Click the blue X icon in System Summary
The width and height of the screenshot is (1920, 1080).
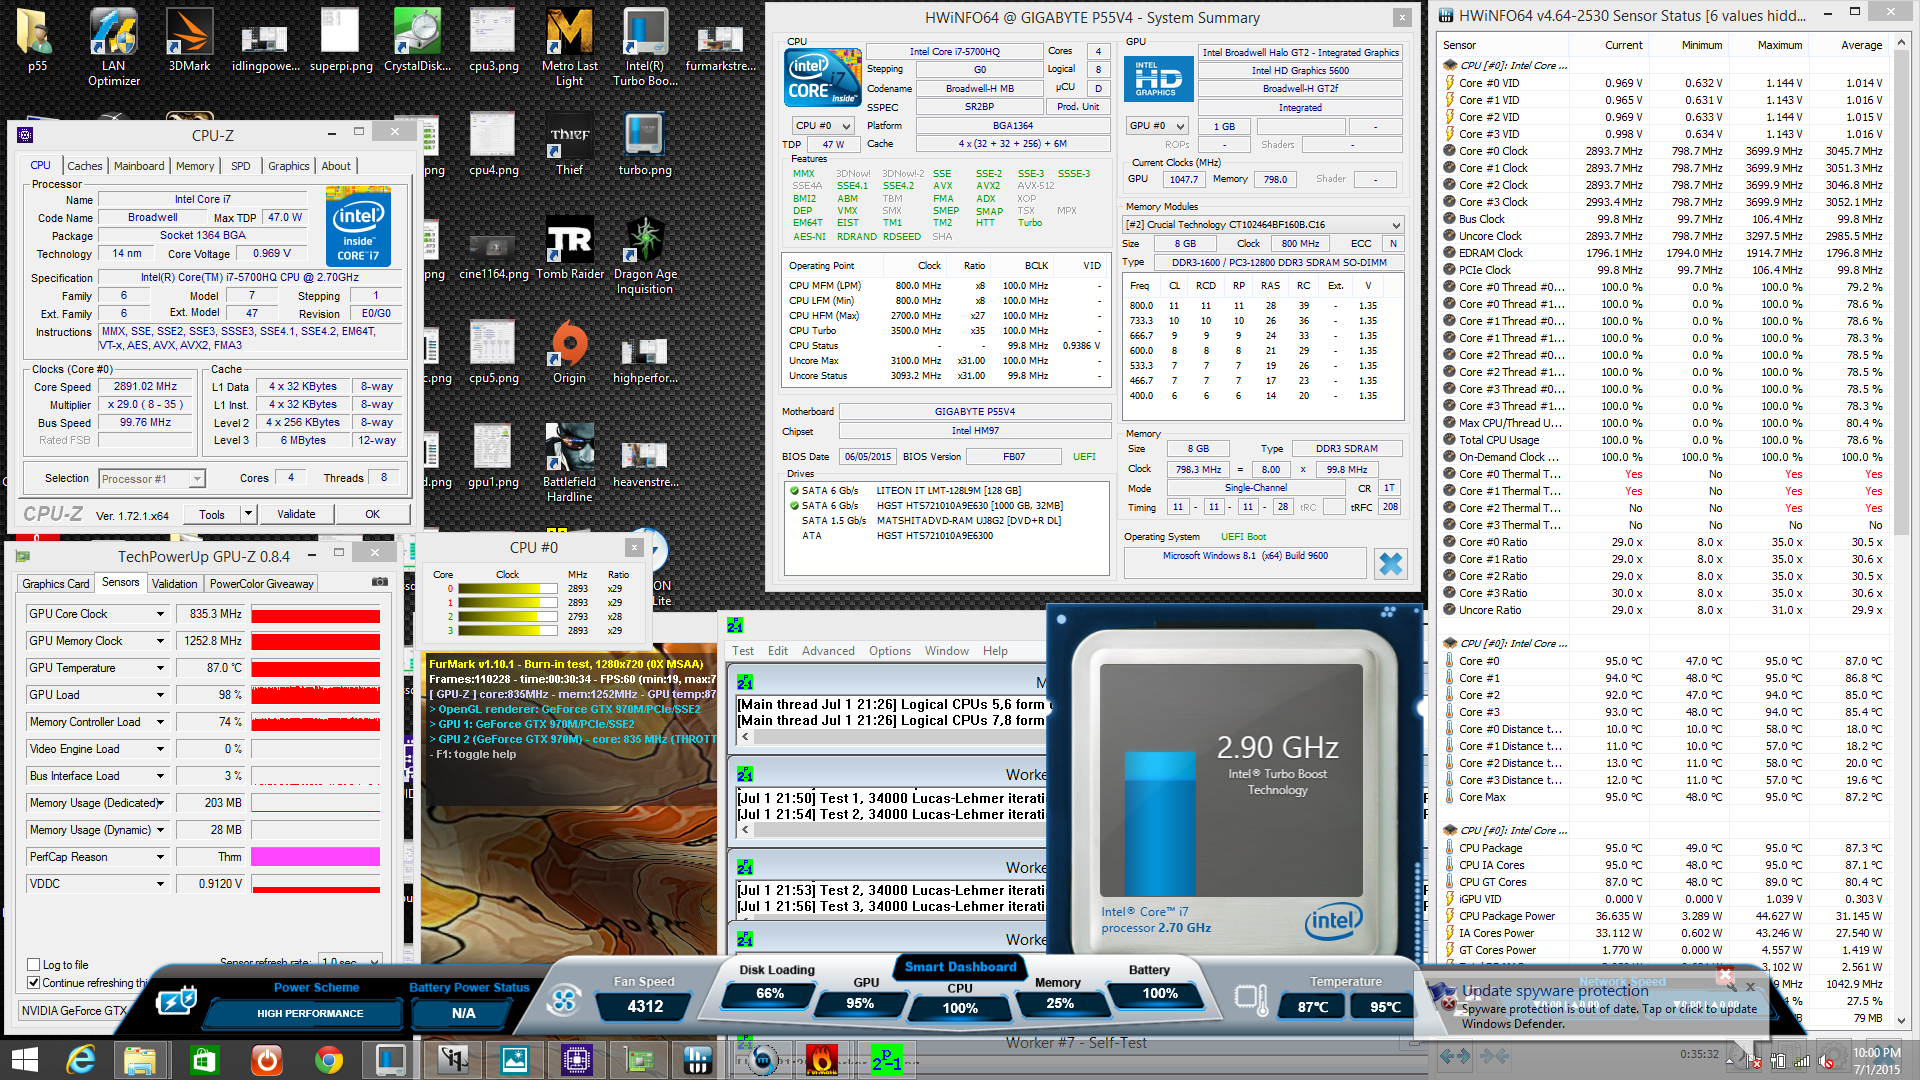(1390, 564)
